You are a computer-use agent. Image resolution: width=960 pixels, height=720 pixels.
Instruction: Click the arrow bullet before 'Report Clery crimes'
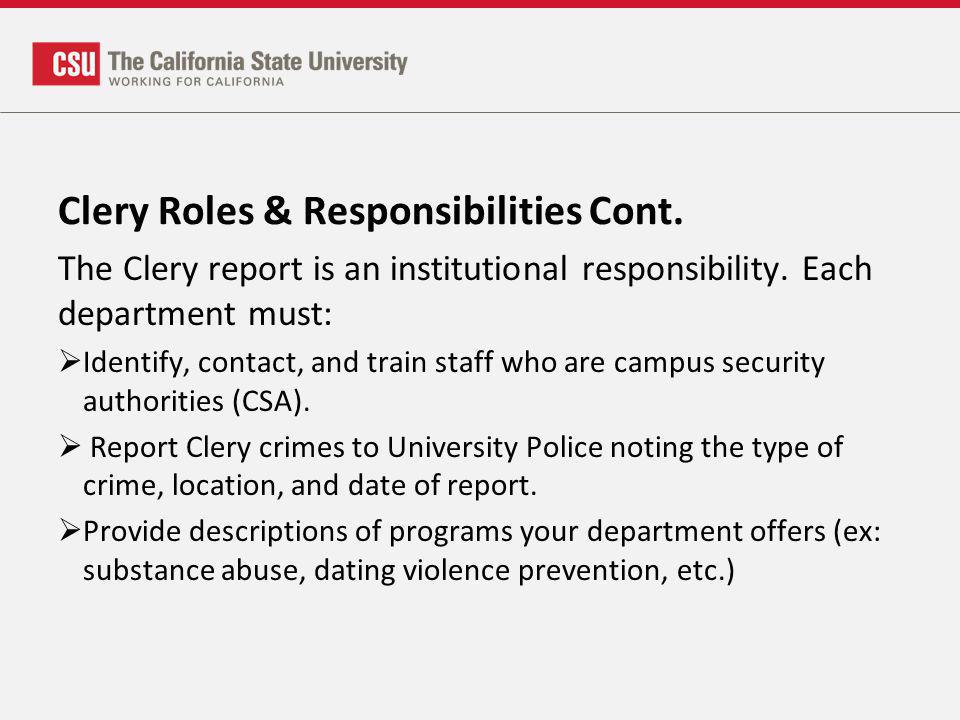coord(70,446)
